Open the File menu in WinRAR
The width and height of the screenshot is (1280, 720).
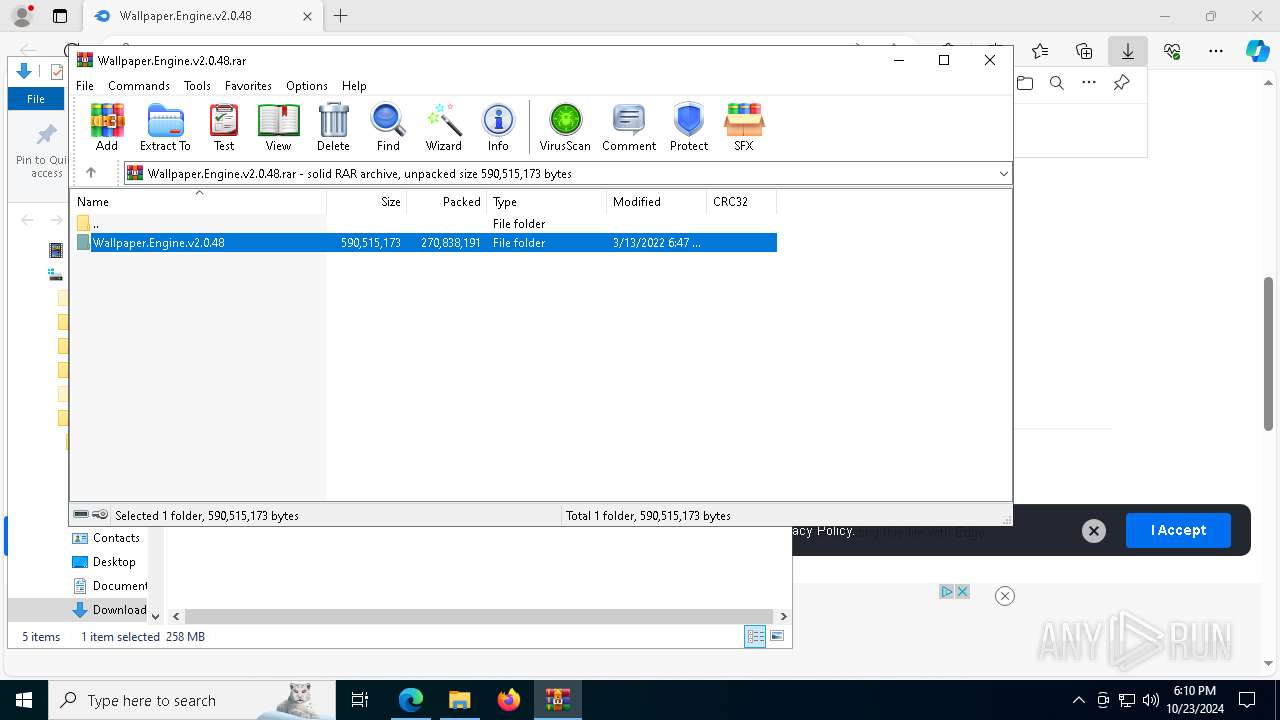pos(85,86)
